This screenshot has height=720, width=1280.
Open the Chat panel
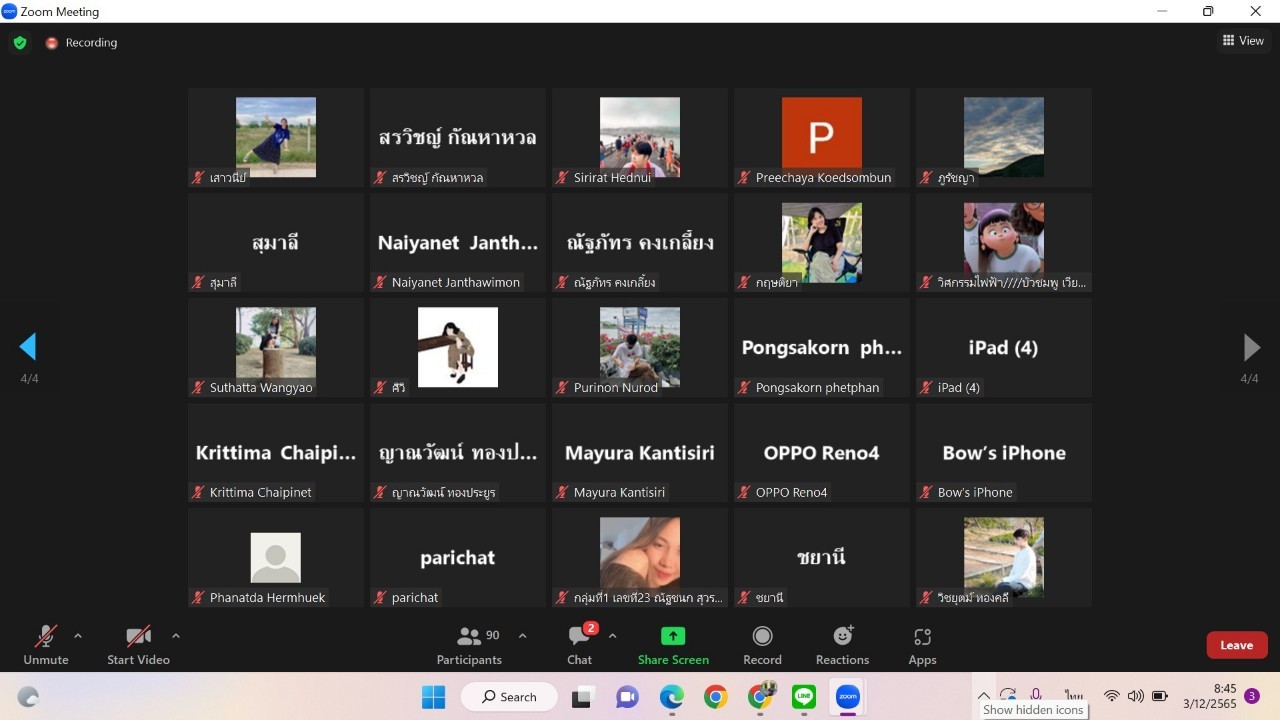click(x=580, y=645)
